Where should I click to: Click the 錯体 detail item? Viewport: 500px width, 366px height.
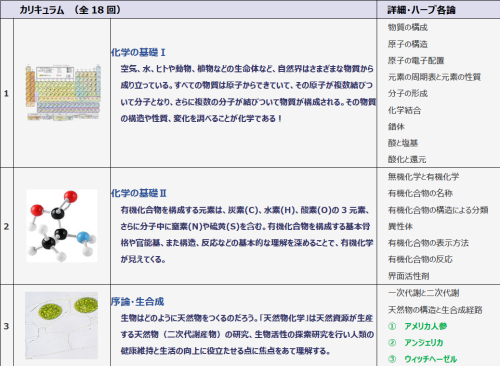click(396, 126)
